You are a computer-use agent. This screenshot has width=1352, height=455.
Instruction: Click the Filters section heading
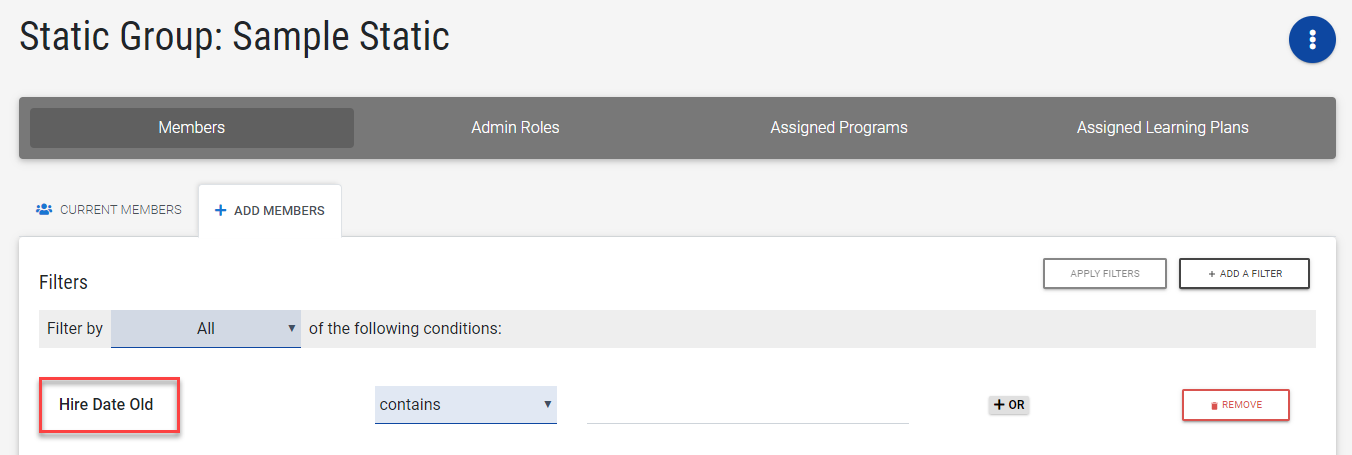click(x=63, y=282)
